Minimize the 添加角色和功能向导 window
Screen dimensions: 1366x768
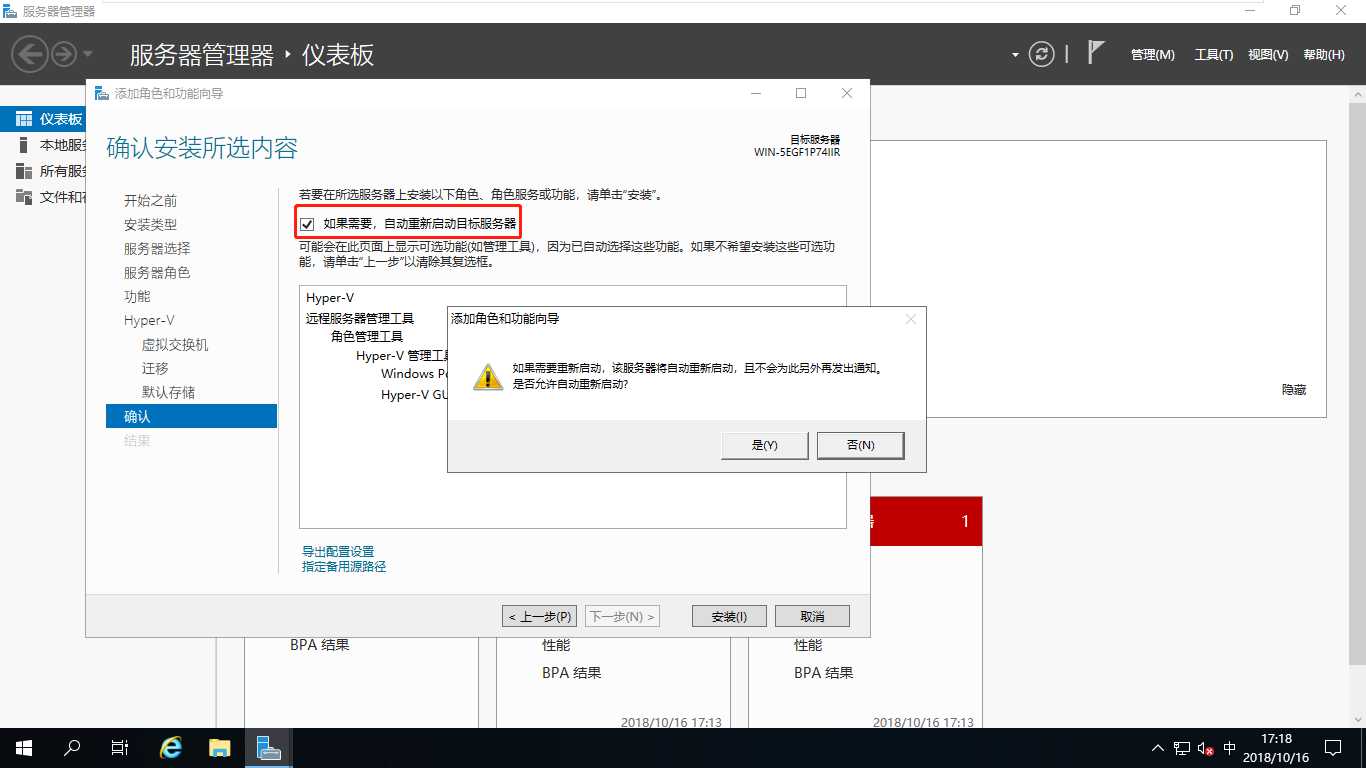(x=755, y=93)
